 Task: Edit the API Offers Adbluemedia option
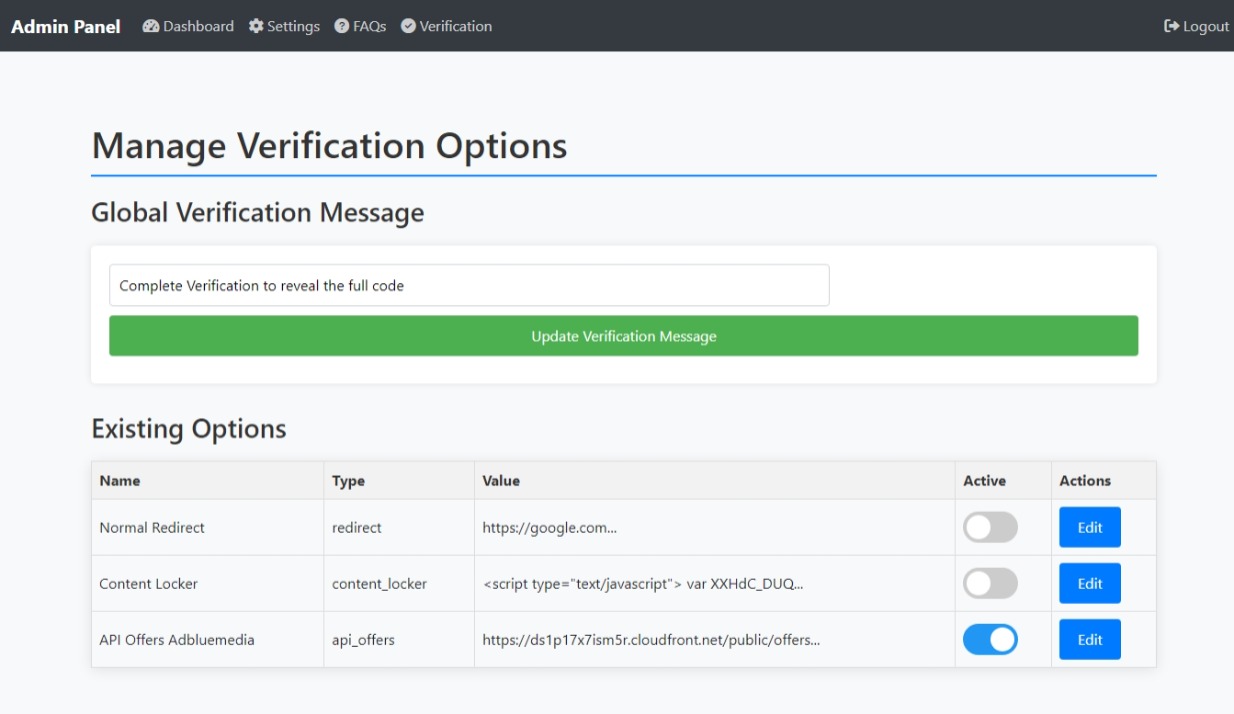point(1090,640)
